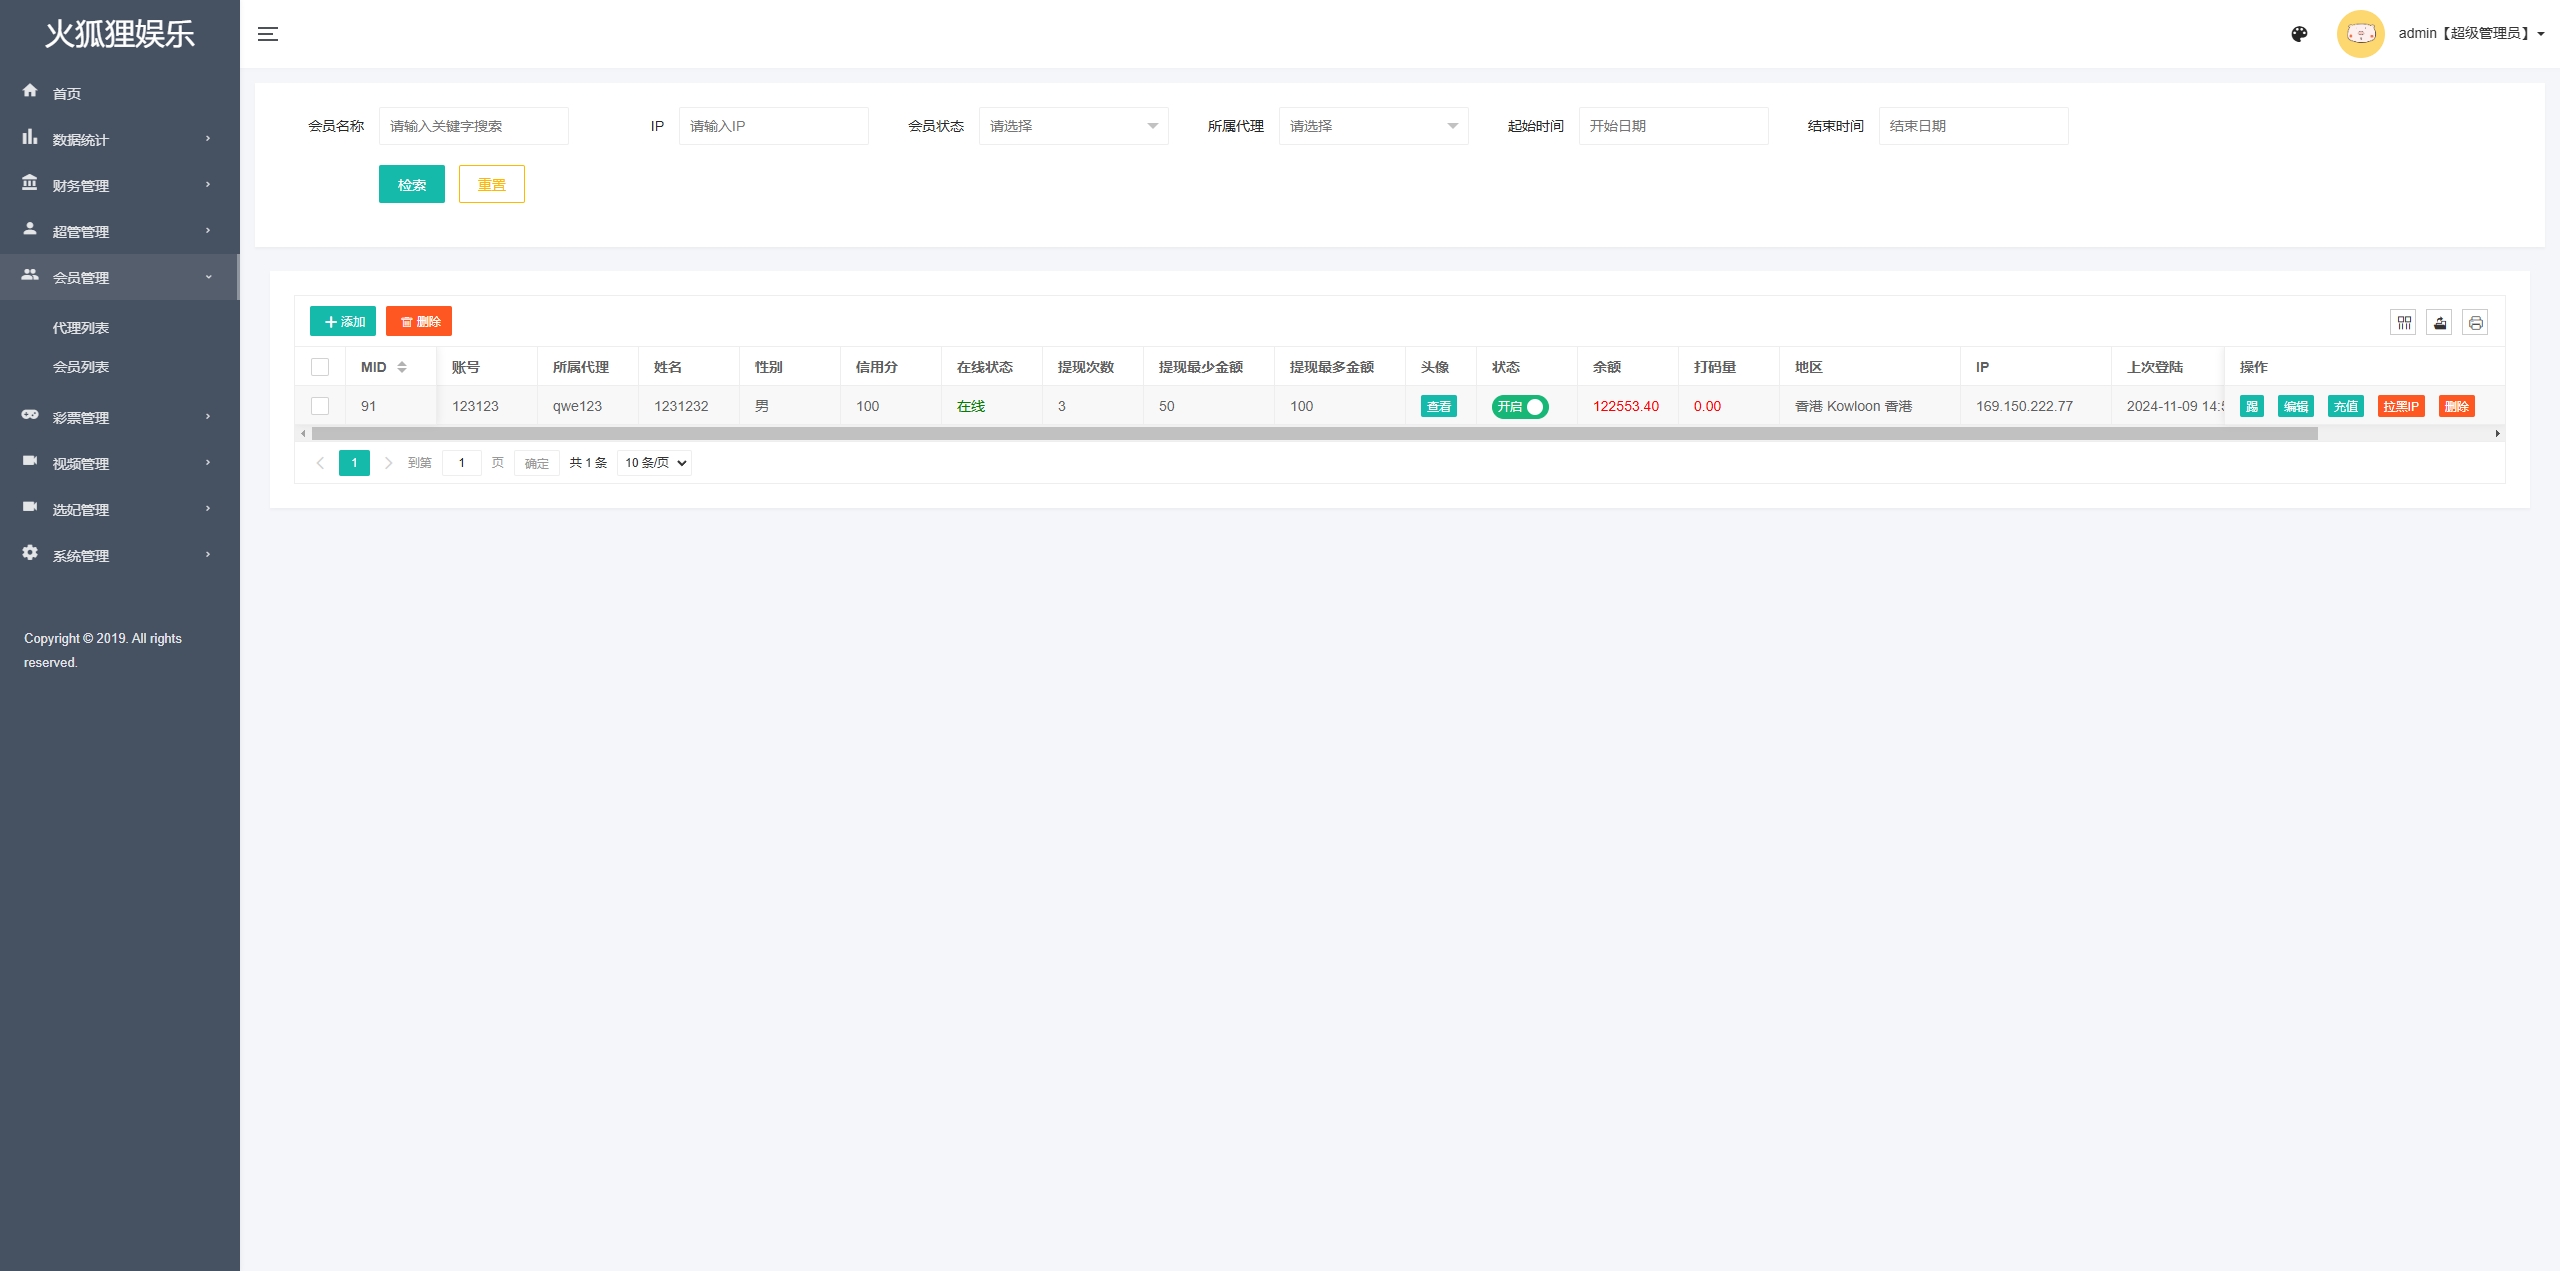Click the MID column sort arrows
This screenshot has height=1271, width=2560.
pos(402,367)
